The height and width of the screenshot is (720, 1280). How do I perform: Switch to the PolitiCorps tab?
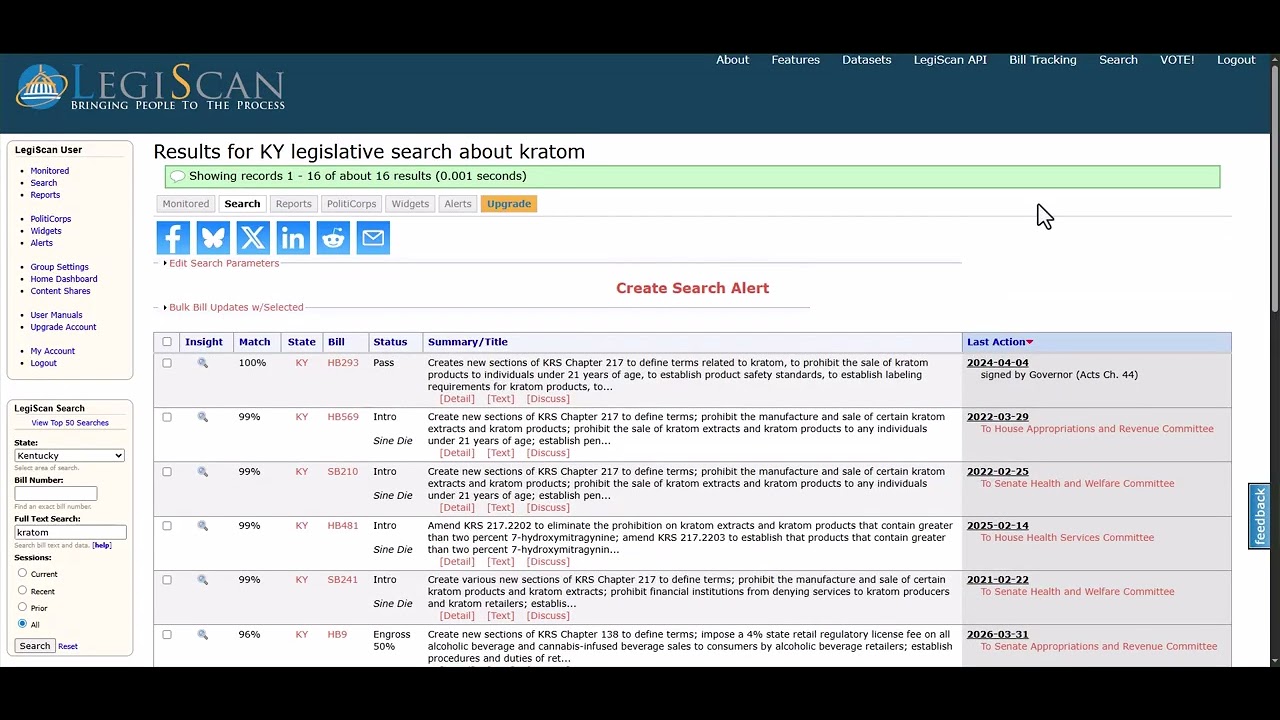(351, 204)
